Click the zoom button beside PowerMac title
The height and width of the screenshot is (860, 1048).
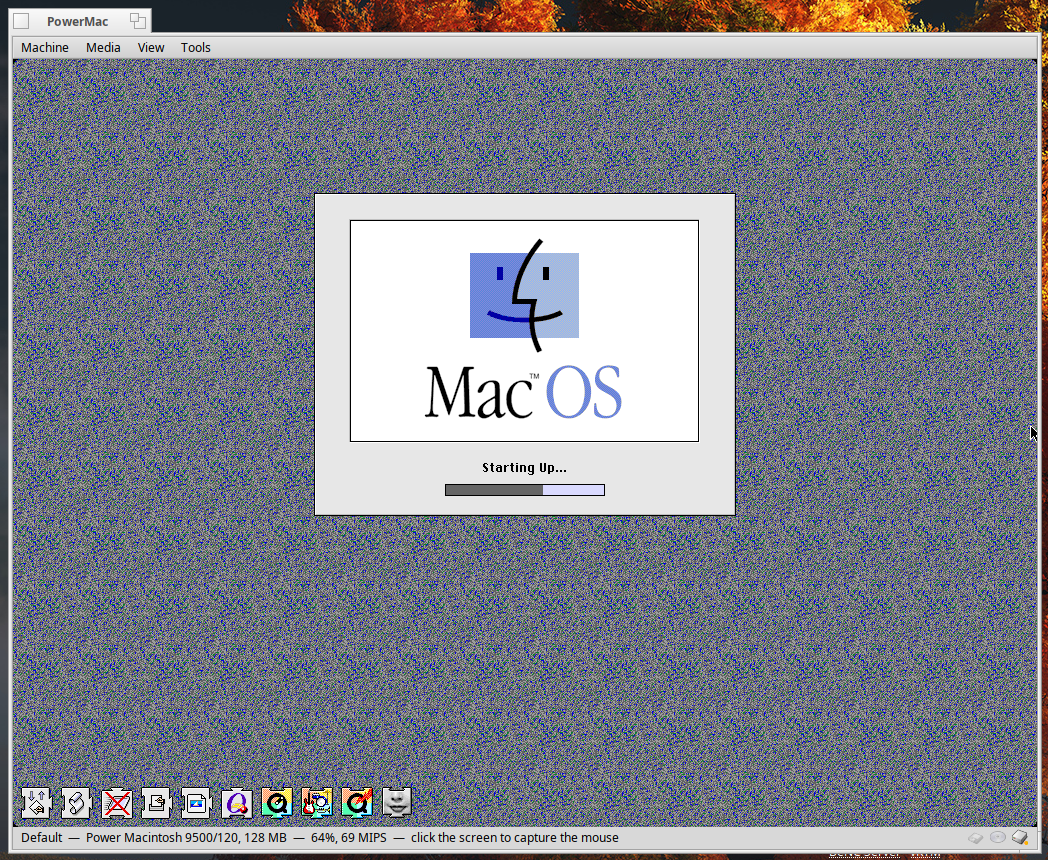pos(138,21)
